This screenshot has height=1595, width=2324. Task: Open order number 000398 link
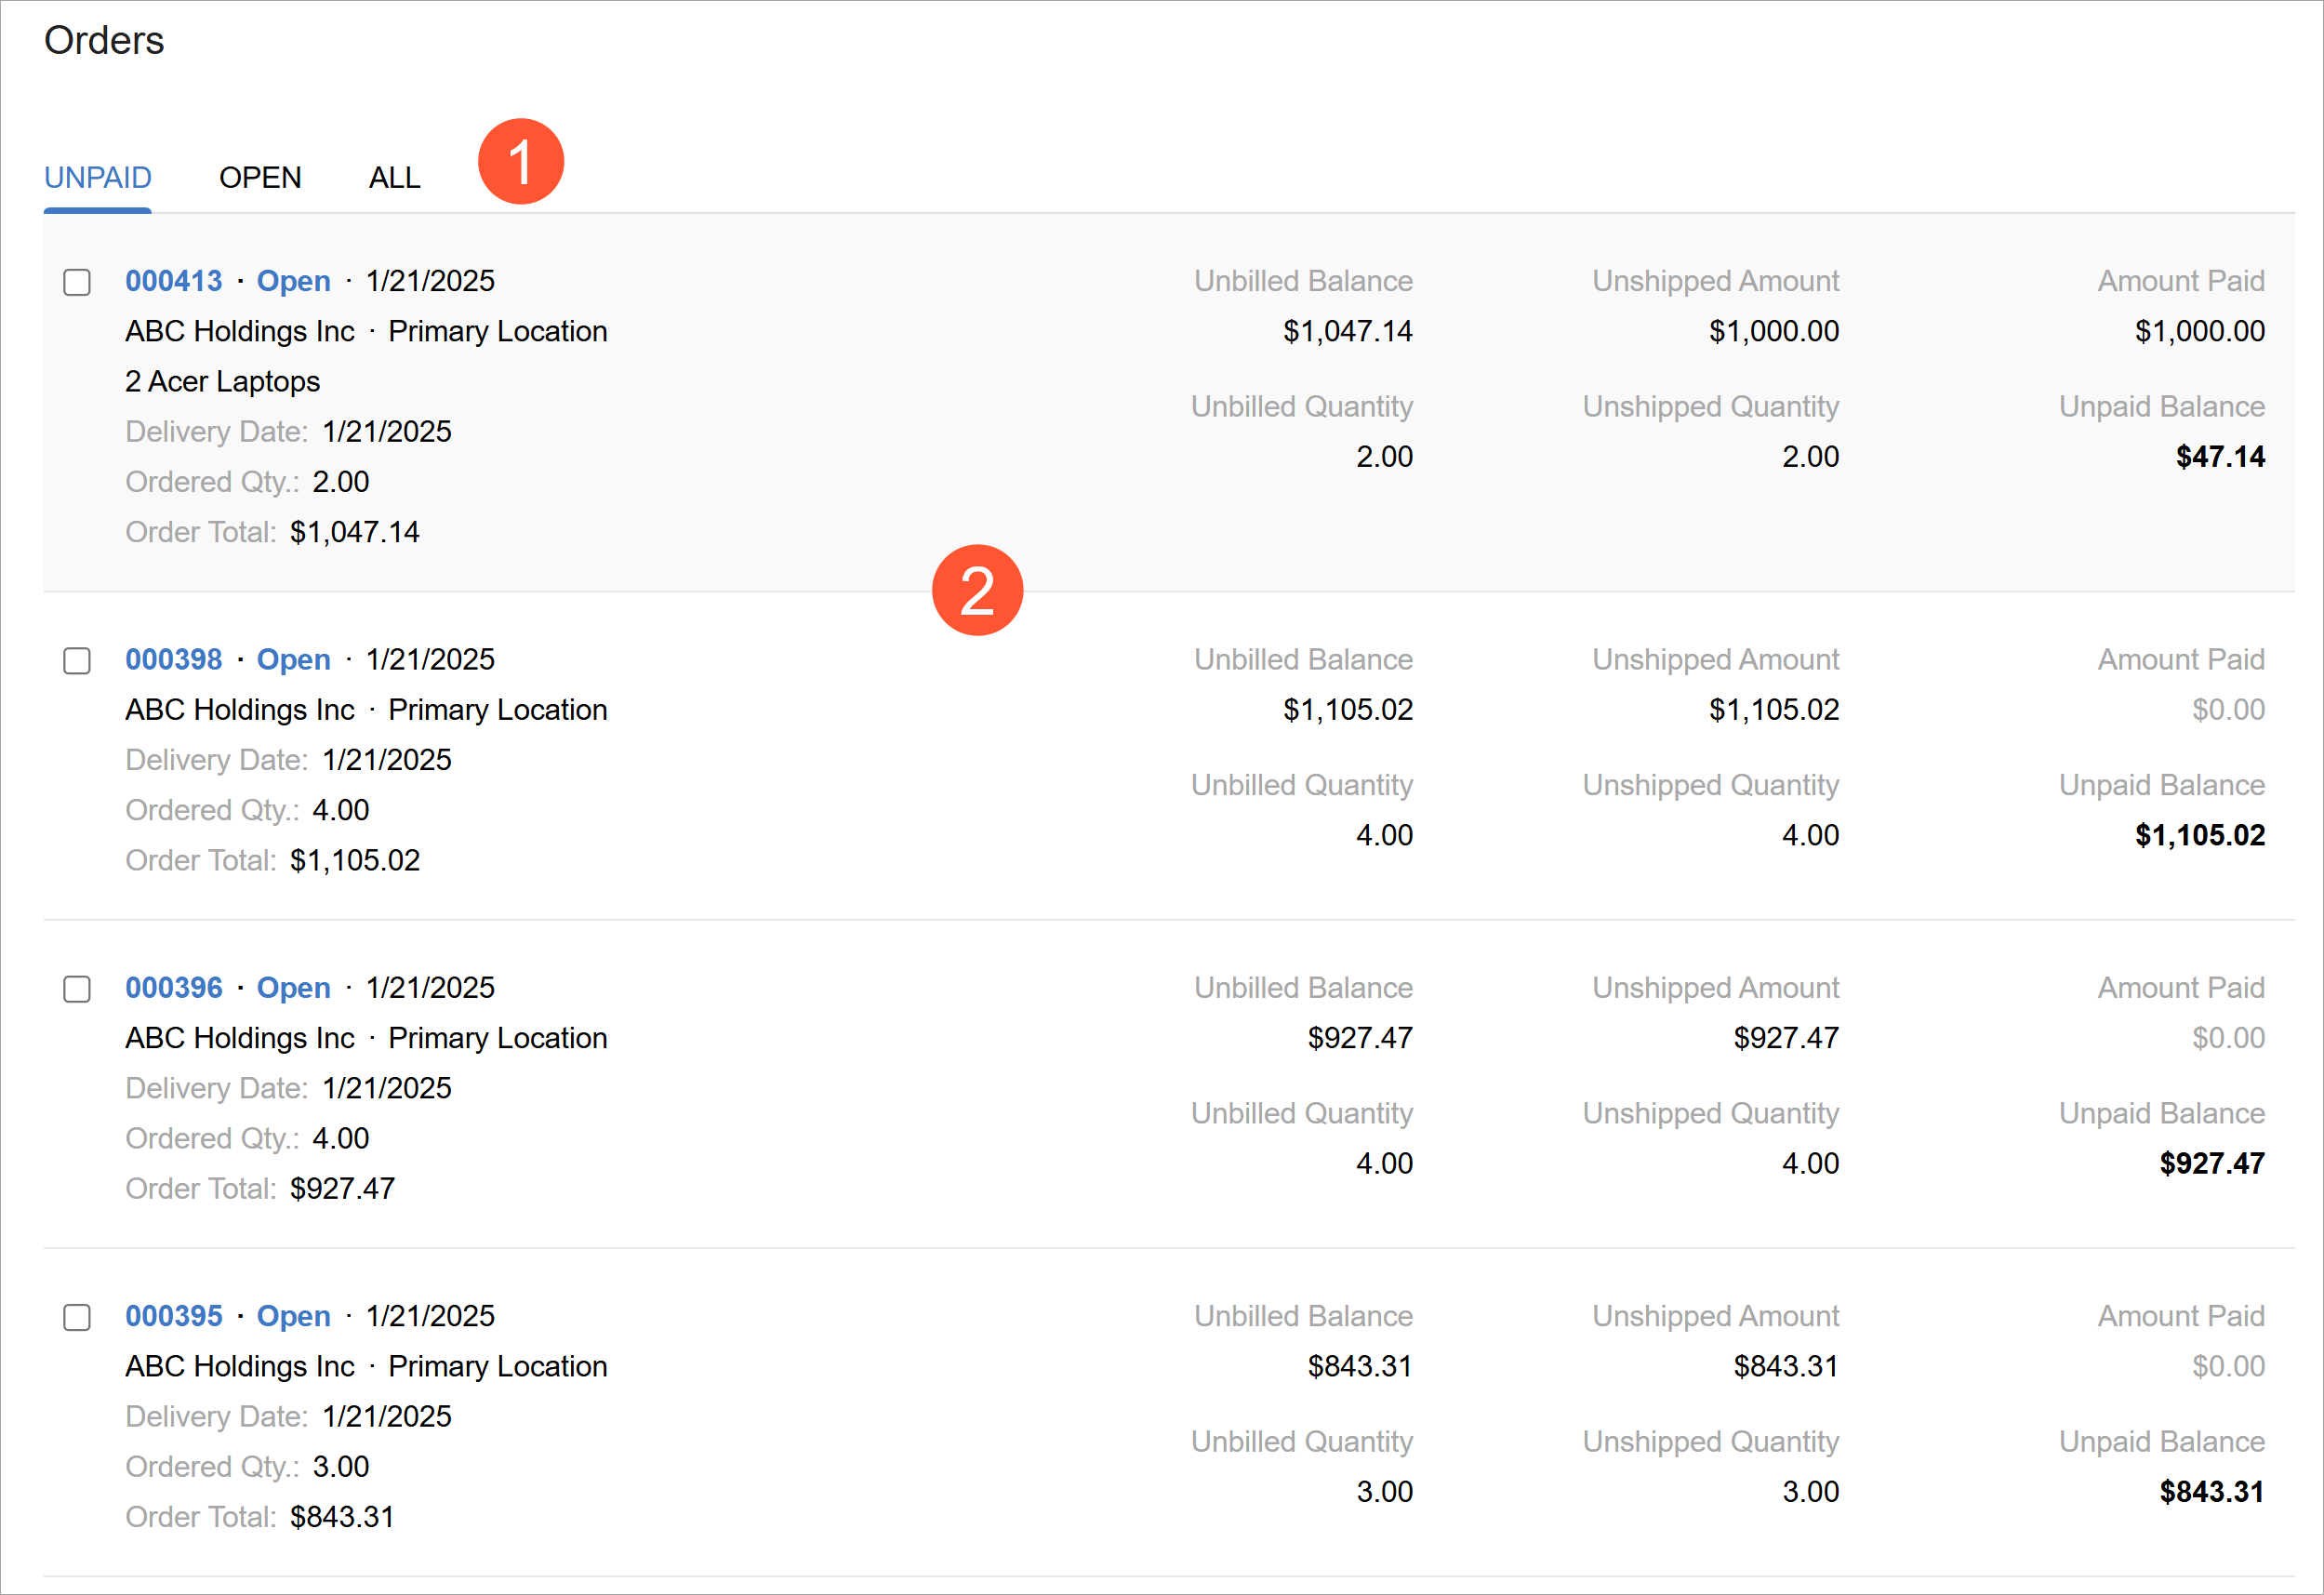coord(174,660)
